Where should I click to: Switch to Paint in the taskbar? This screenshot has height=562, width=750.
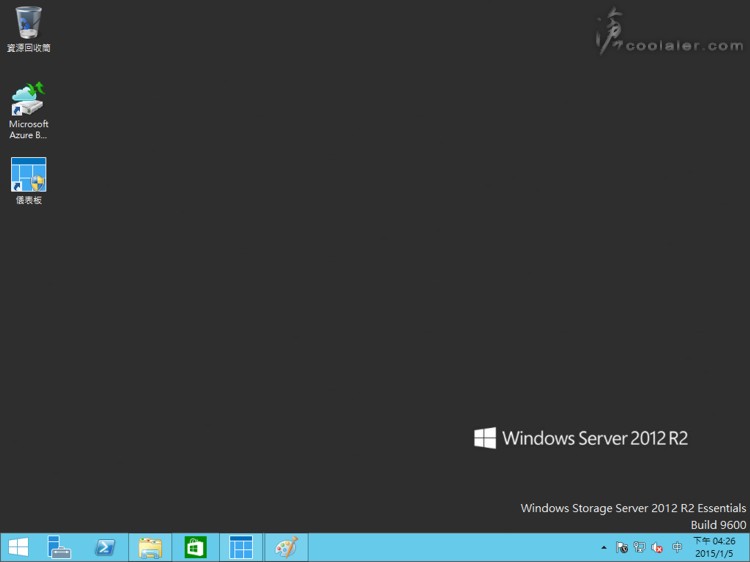coord(286,548)
